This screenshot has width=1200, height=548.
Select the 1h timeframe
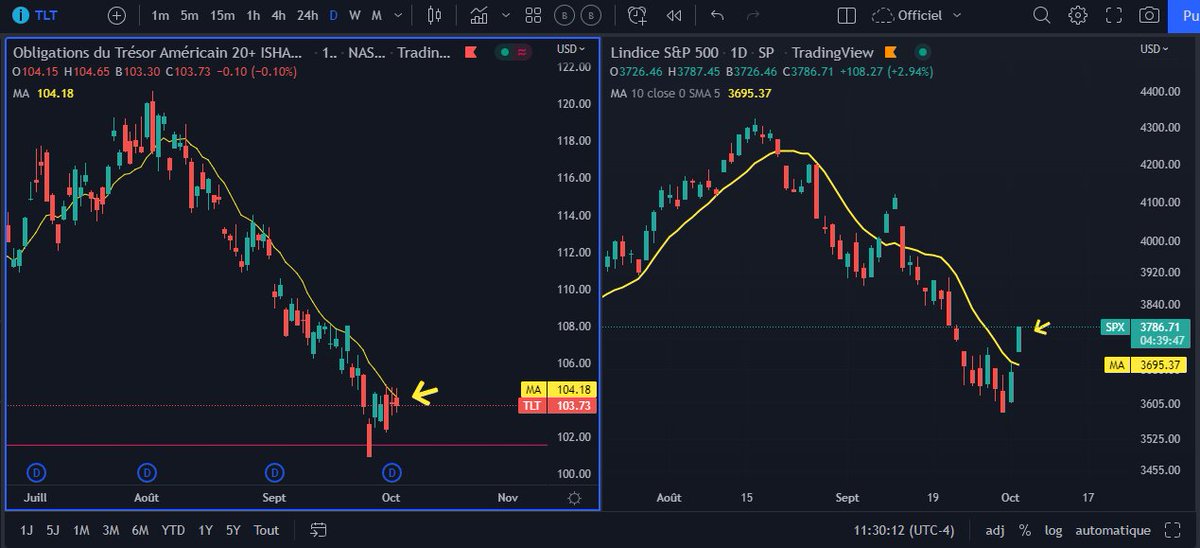pyautogui.click(x=254, y=15)
